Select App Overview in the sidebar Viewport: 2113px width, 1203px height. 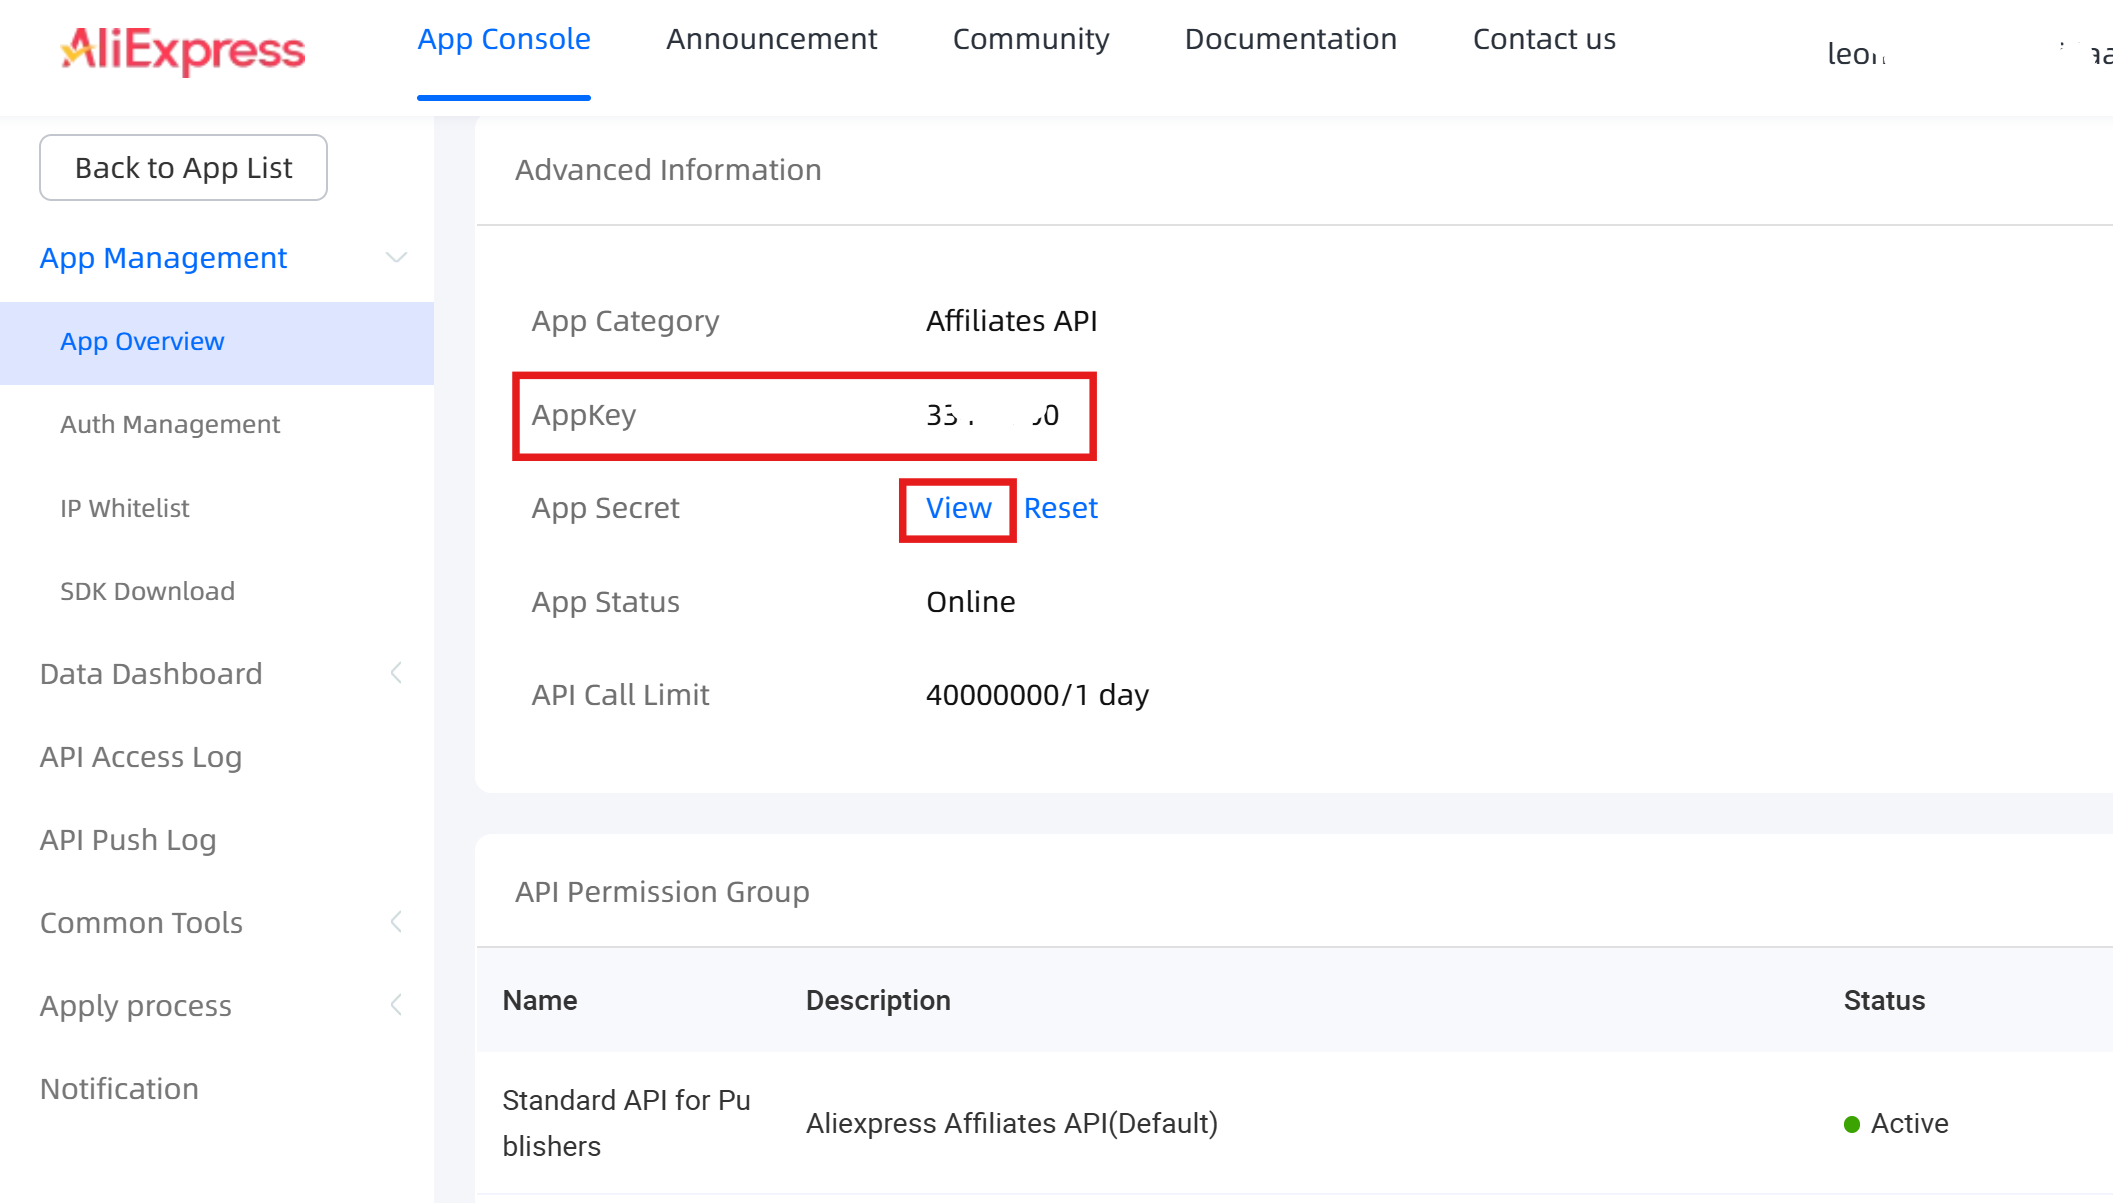pyautogui.click(x=217, y=342)
